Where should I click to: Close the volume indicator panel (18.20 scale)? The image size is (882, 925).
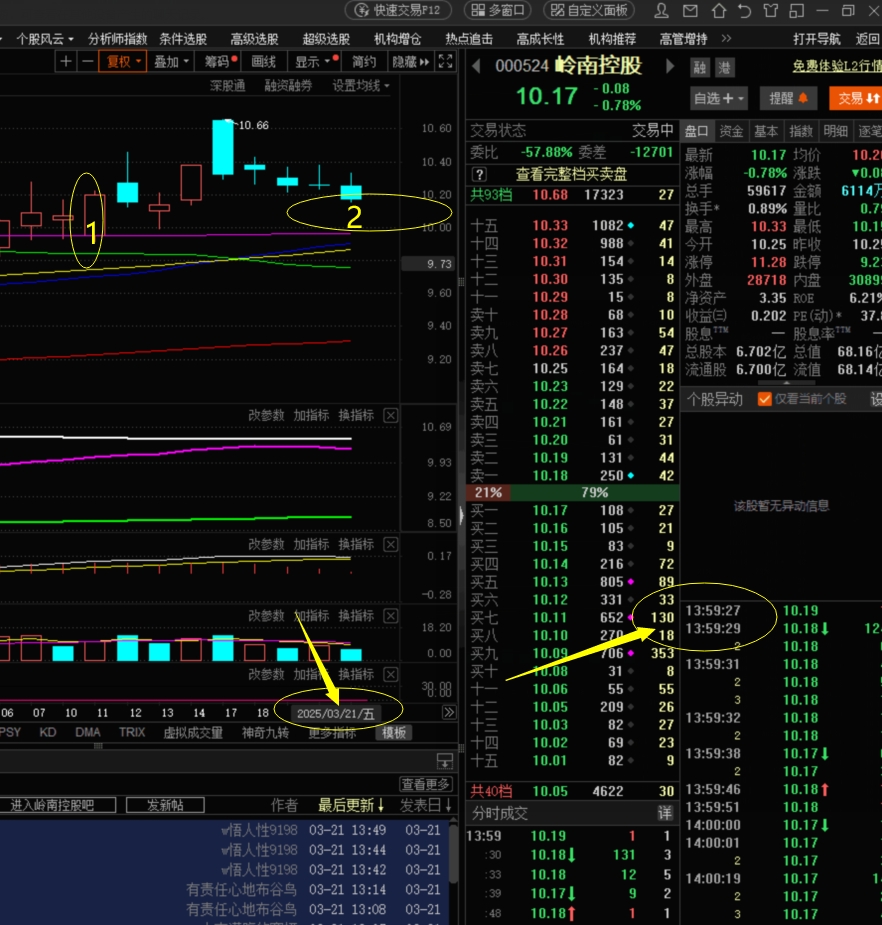391,616
